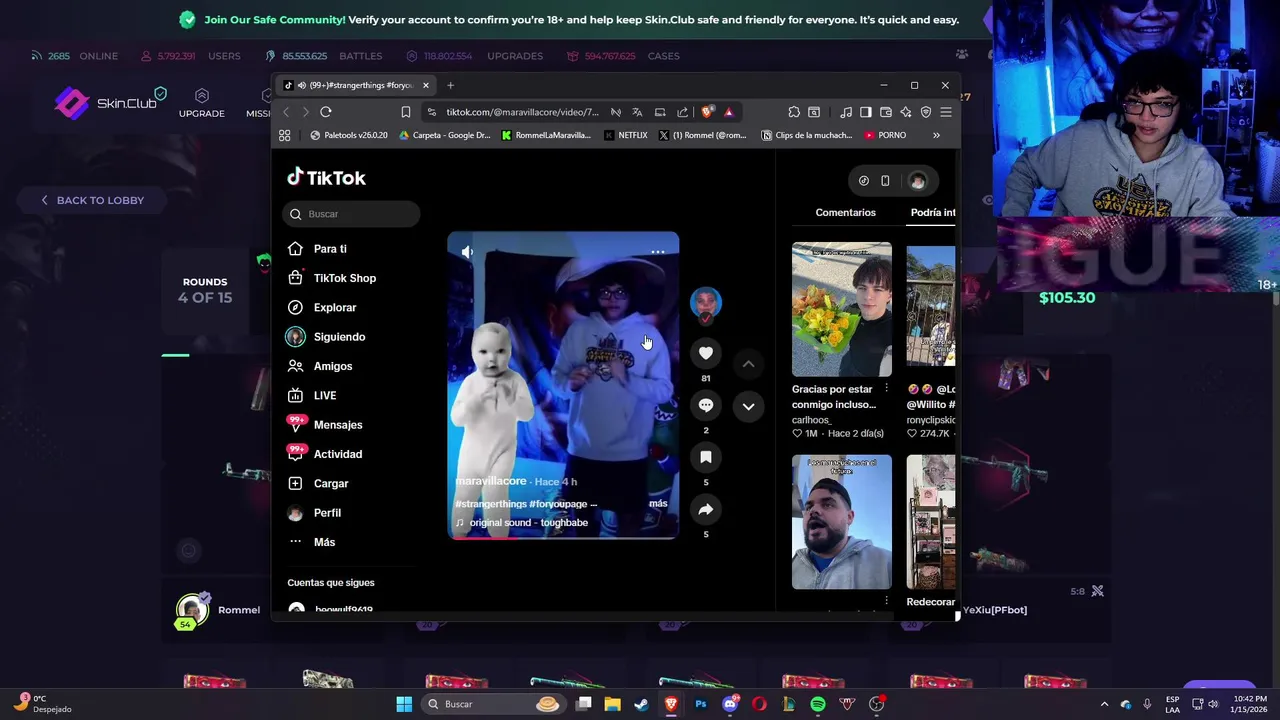This screenshot has width=1280, height=720.
Task: Show hidden system tray icons
Action: 1105,704
